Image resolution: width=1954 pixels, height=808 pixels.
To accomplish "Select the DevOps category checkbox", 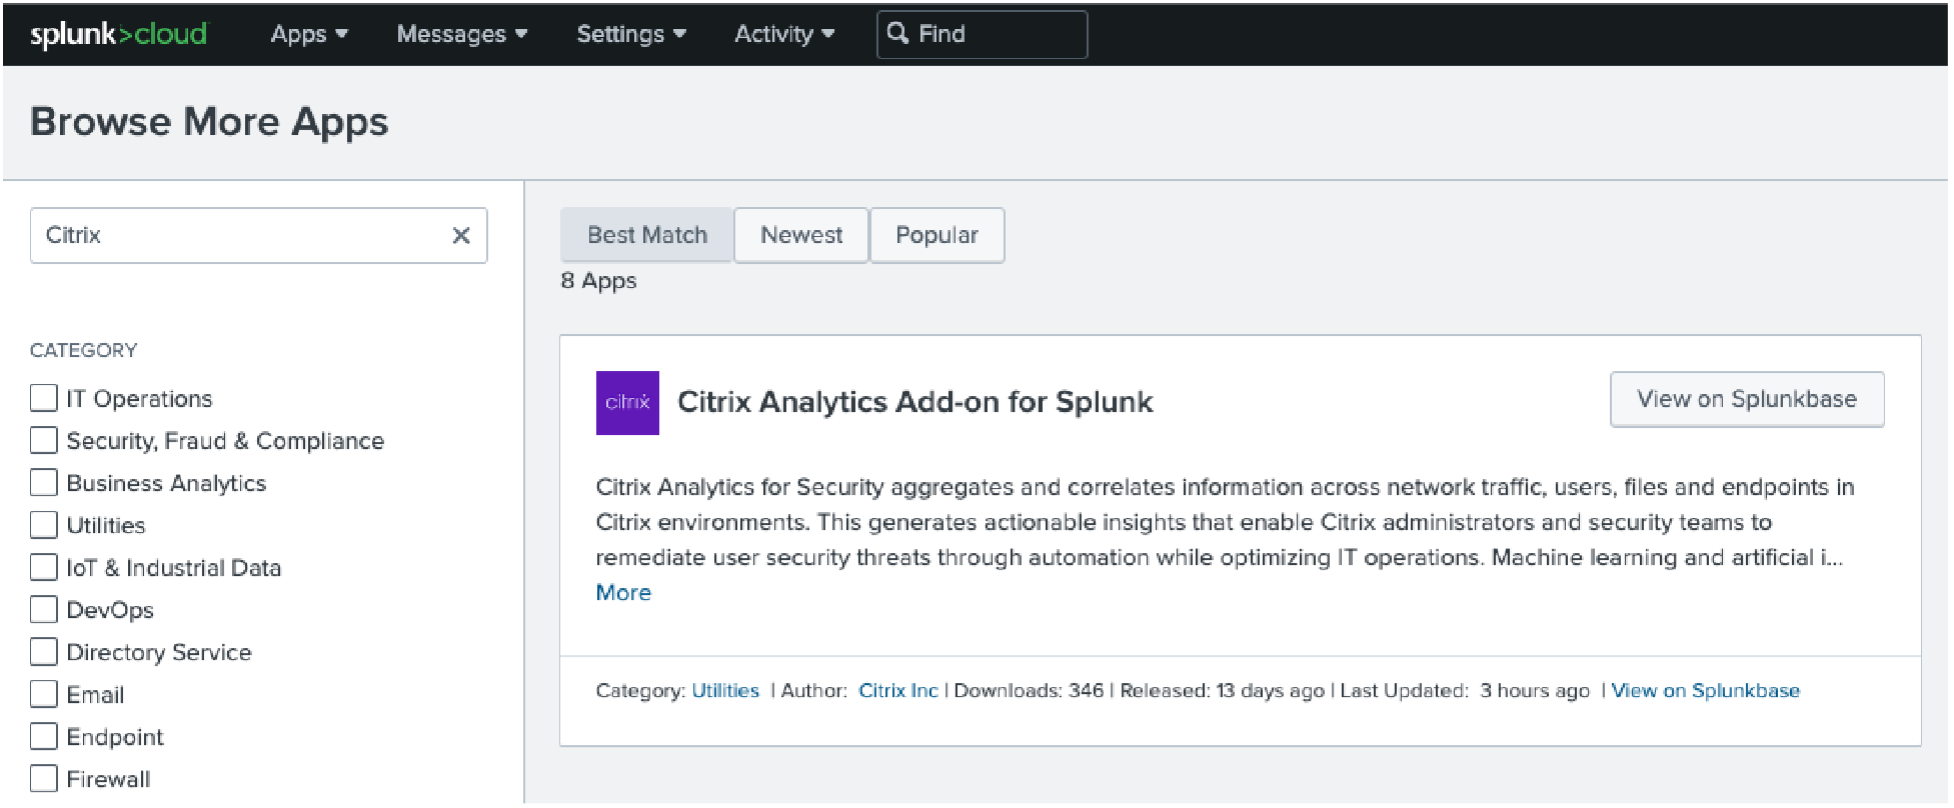I will 44,609.
